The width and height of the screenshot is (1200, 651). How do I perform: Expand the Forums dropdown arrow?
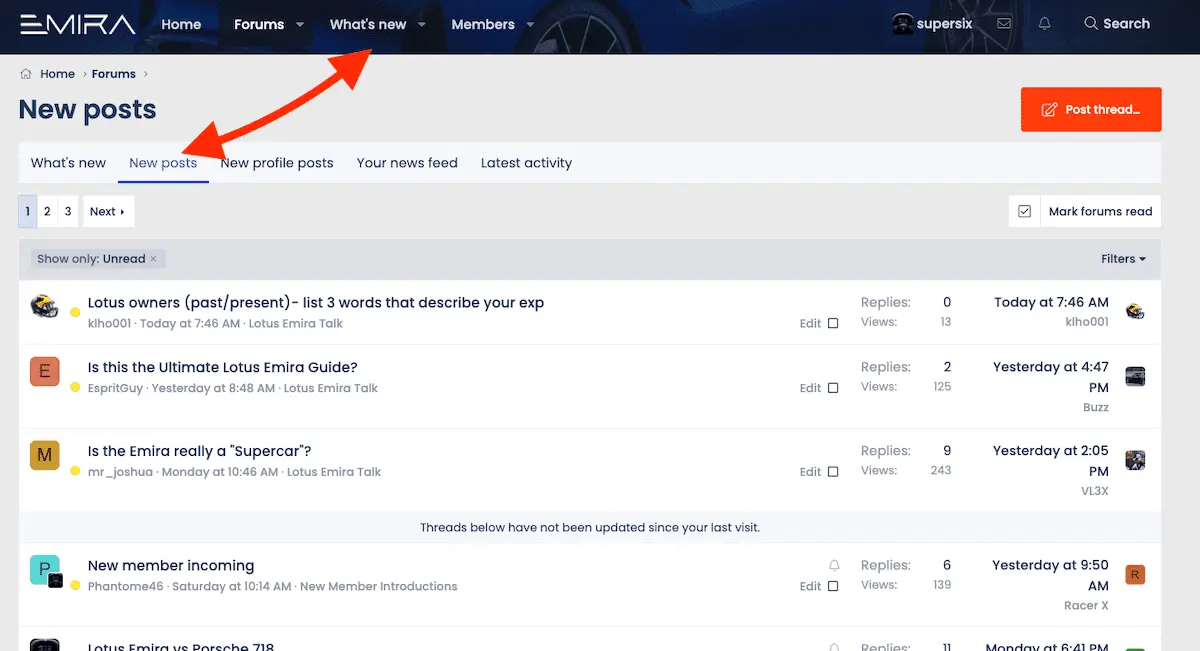pos(299,25)
